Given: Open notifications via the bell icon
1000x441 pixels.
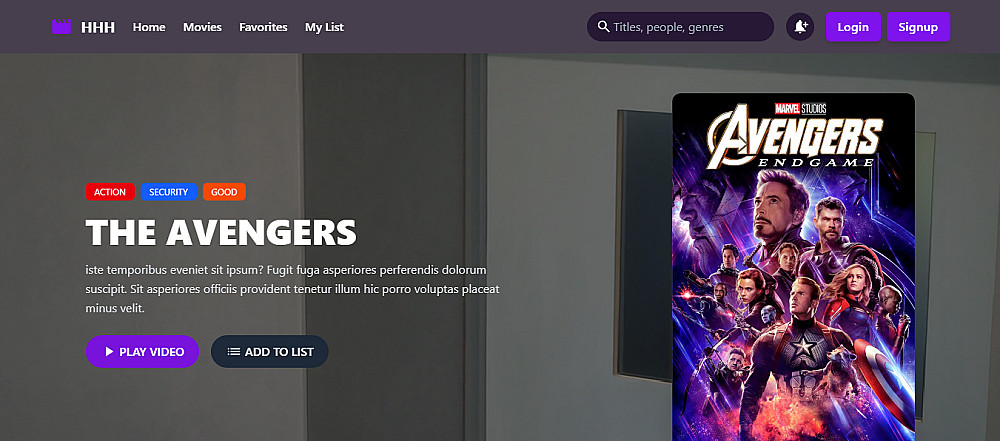Looking at the screenshot, I should click(800, 27).
